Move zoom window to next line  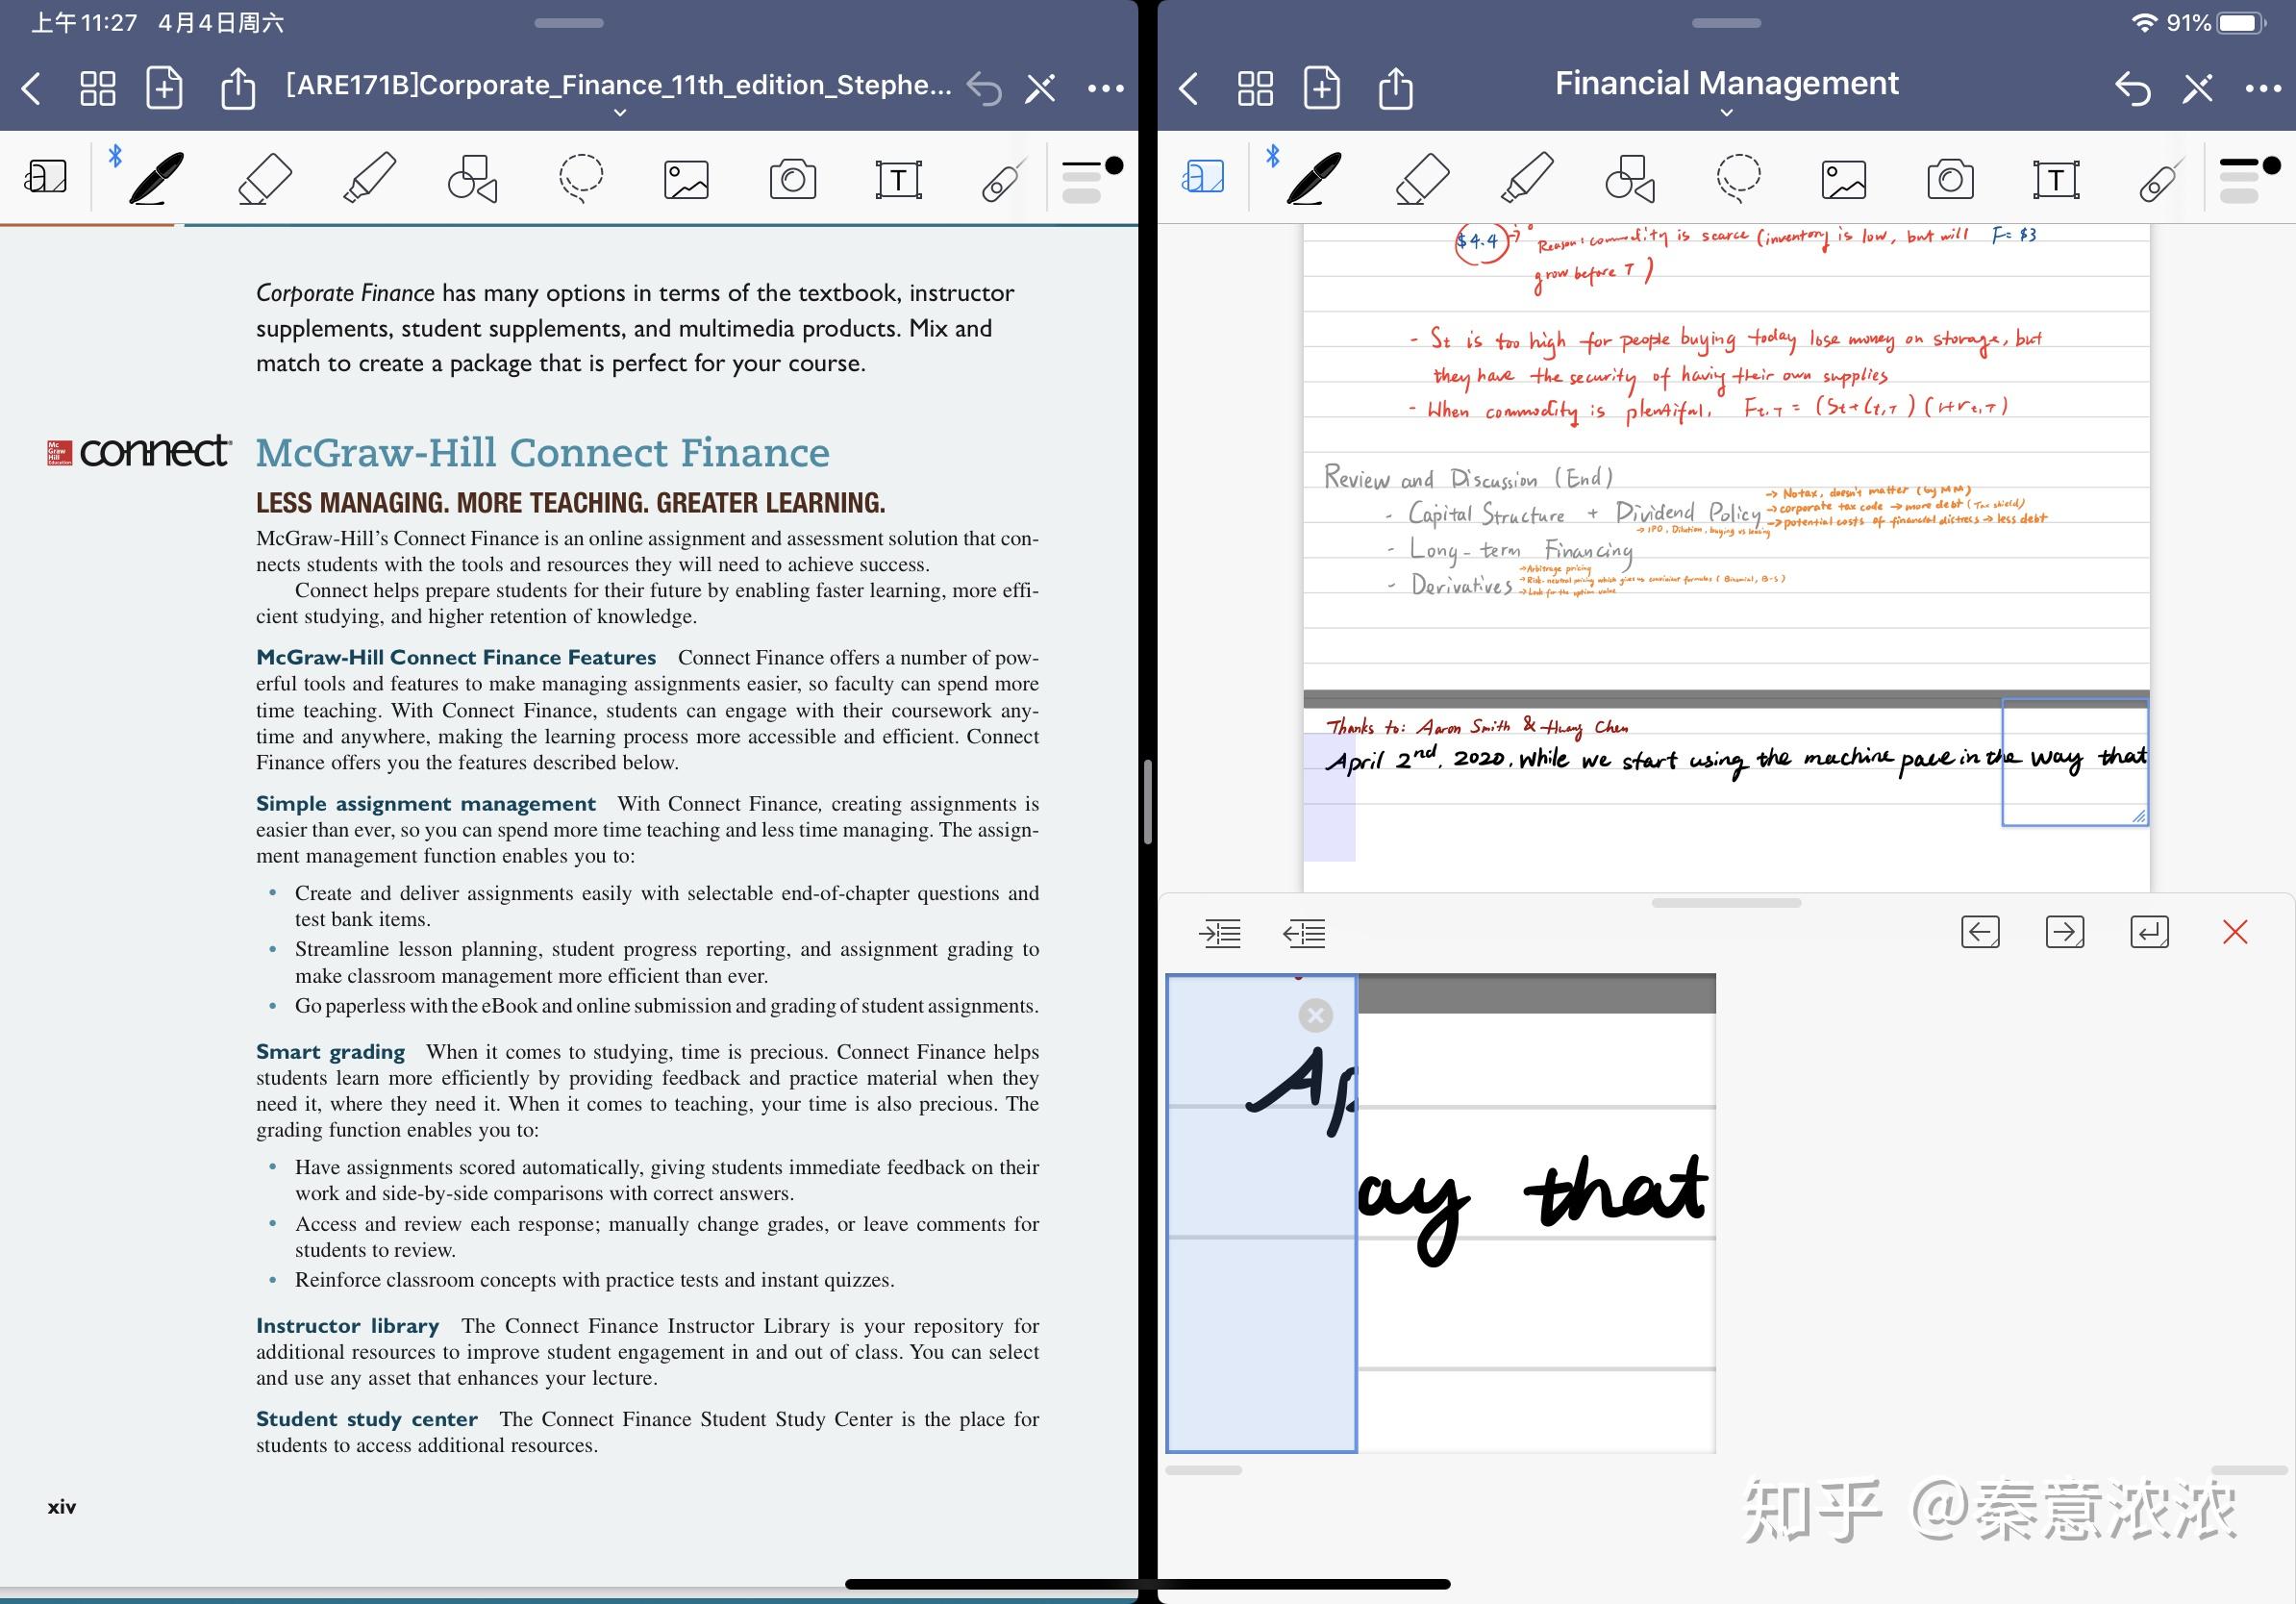click(x=2149, y=932)
